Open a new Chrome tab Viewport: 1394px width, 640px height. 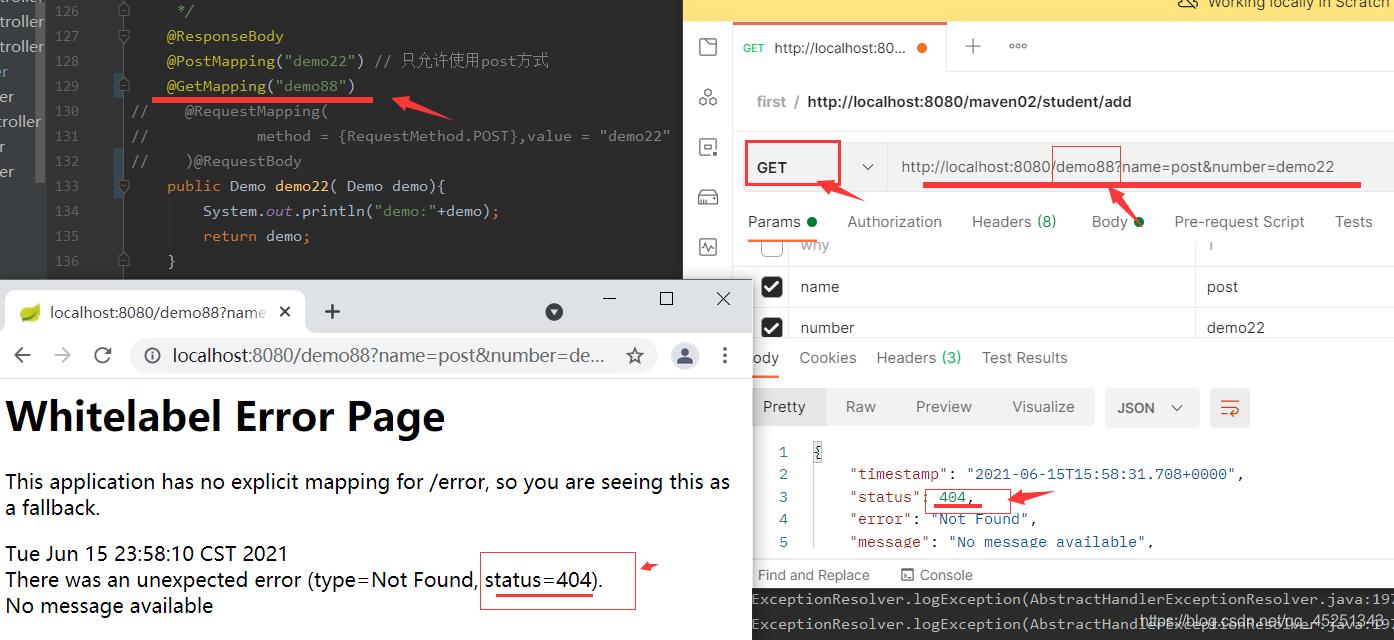(332, 312)
